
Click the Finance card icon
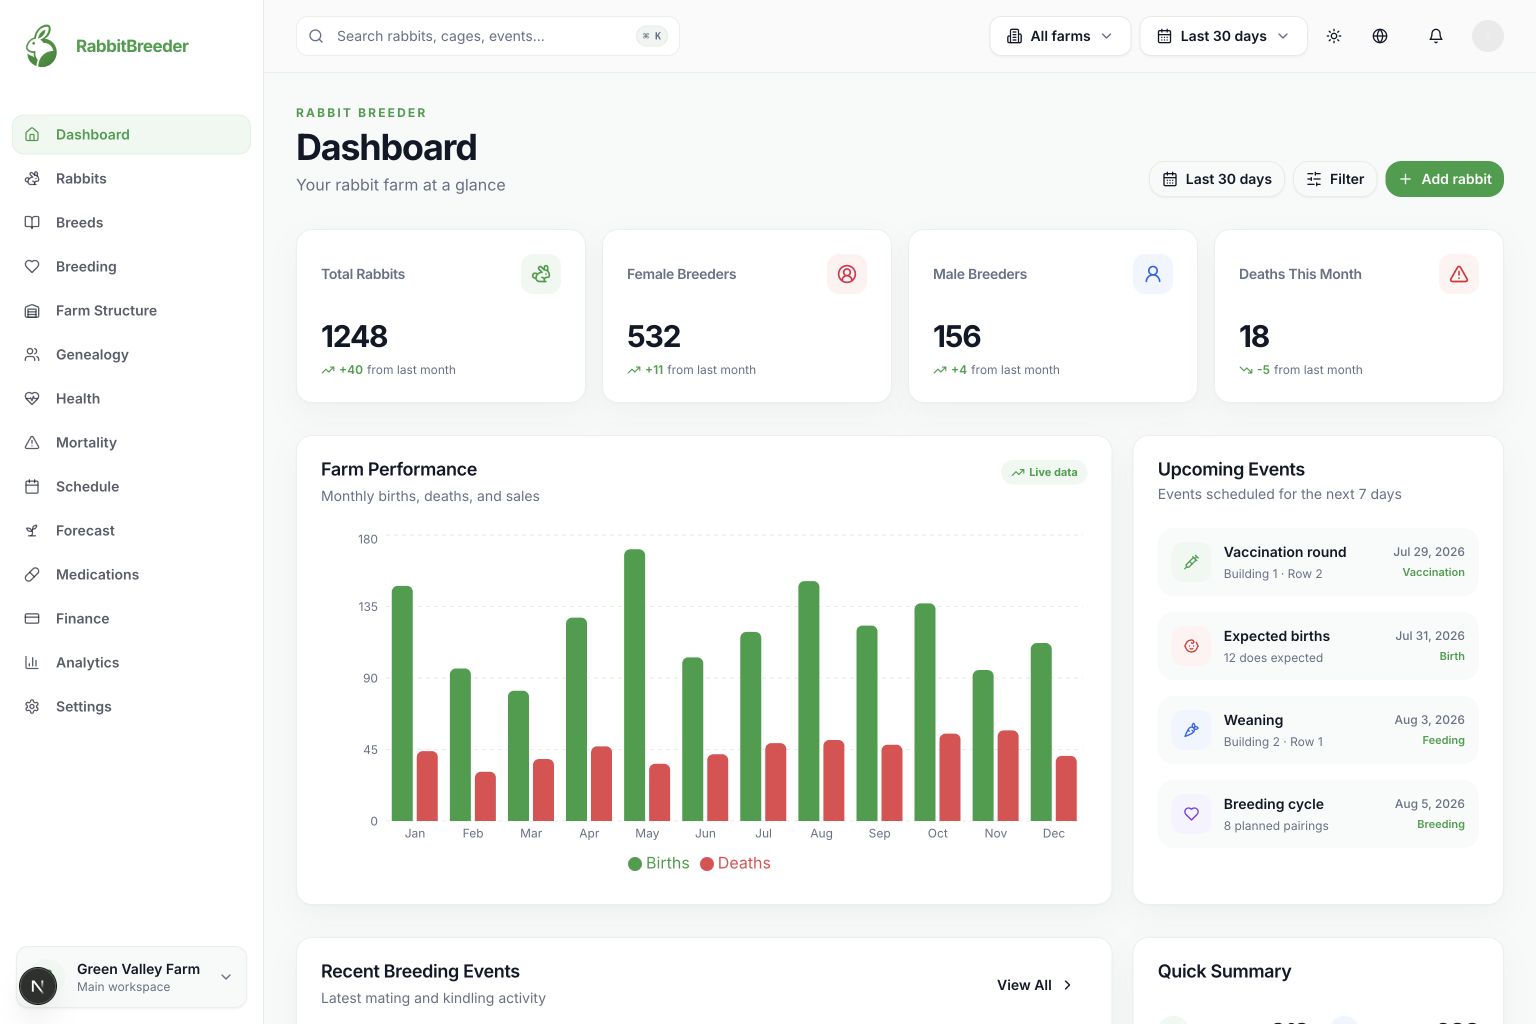(x=32, y=618)
